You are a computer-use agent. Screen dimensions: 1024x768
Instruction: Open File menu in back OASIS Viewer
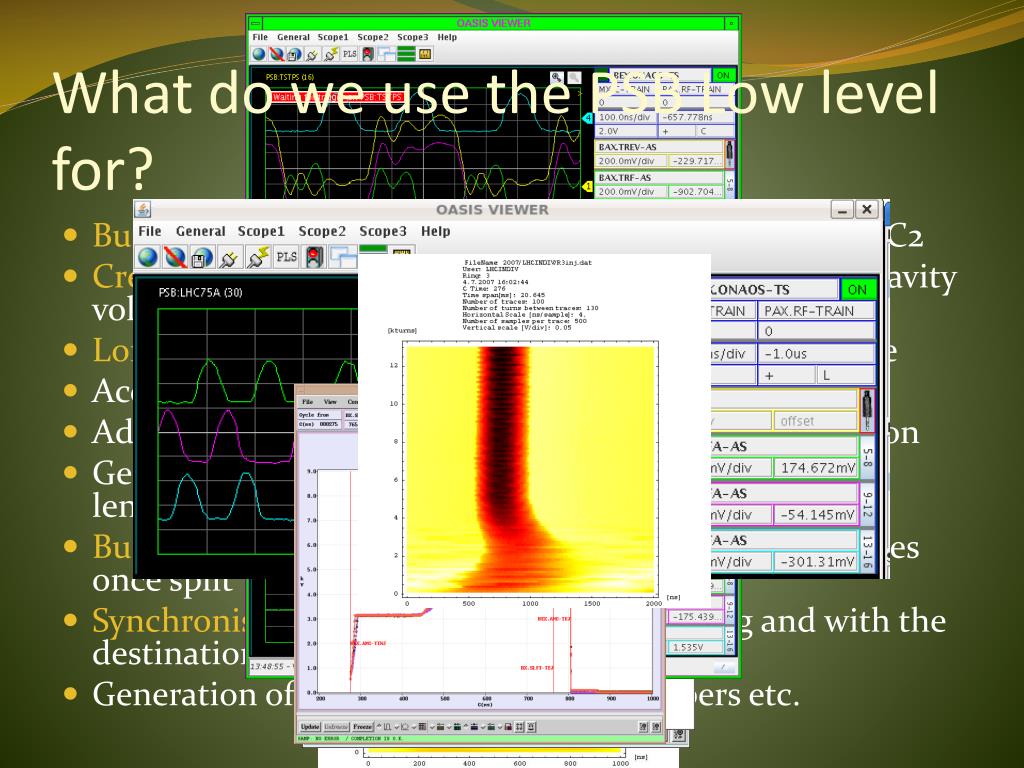tap(260, 37)
